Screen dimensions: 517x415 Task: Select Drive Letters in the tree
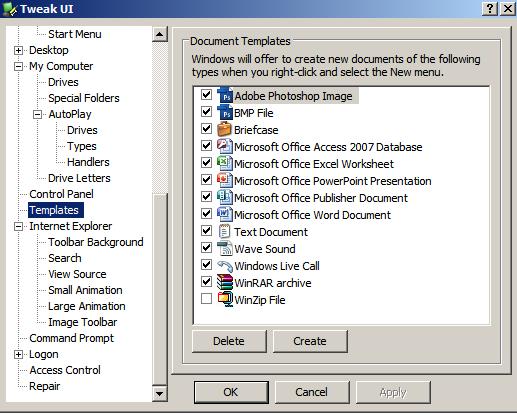click(79, 178)
